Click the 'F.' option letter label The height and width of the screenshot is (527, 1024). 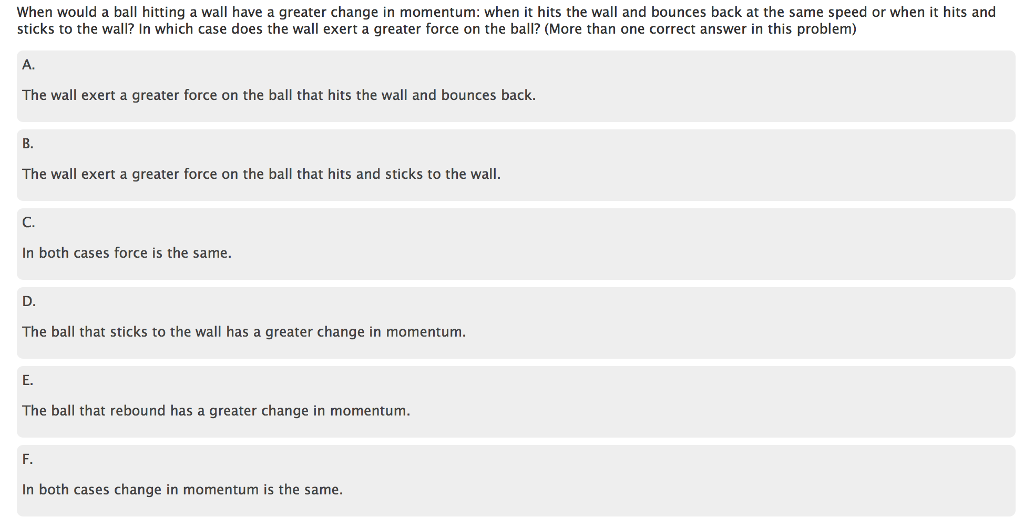[x=28, y=459]
